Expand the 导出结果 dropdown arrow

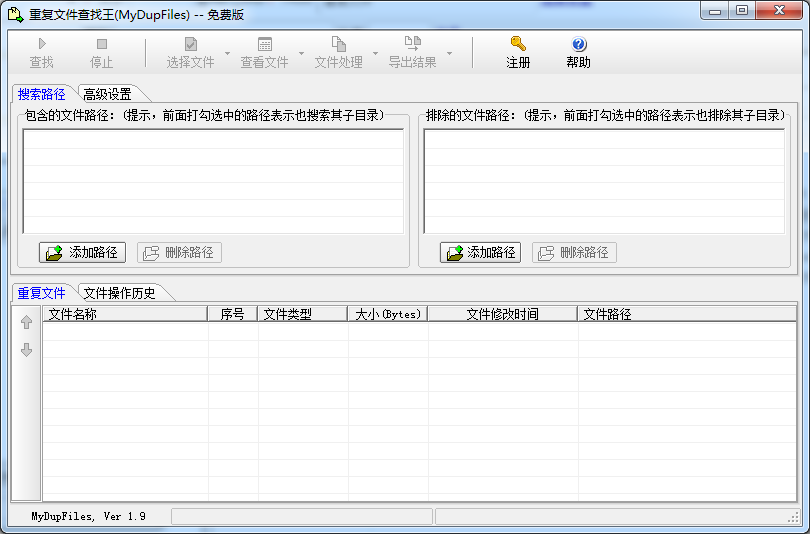coord(449,53)
